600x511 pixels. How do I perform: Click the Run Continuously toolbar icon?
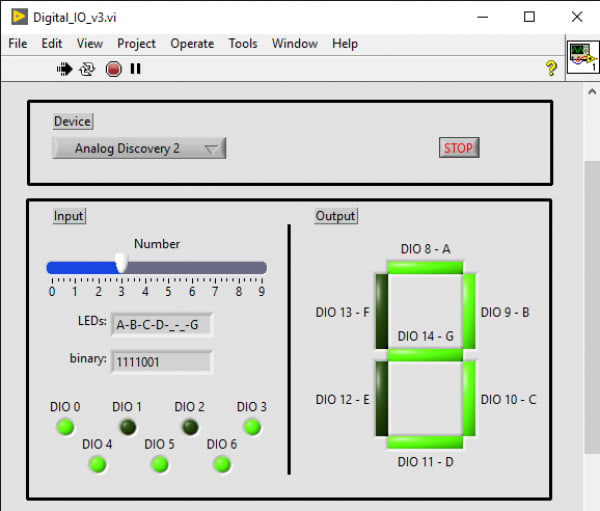pyautogui.click(x=87, y=69)
